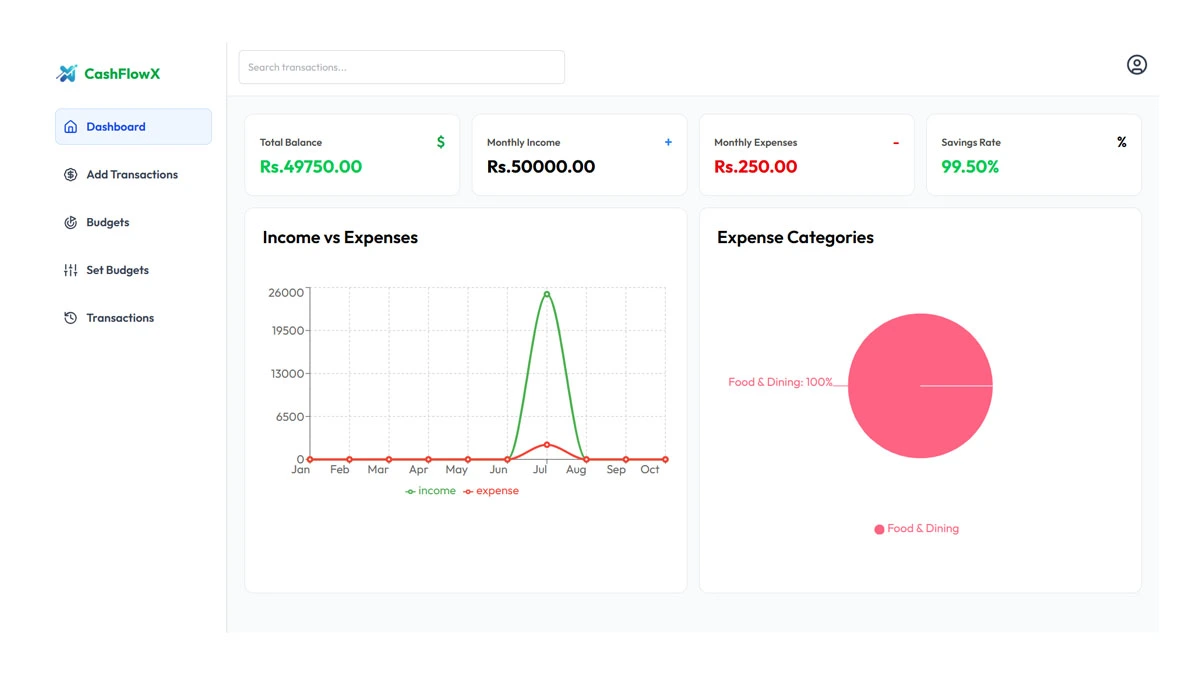
Task: Click the 99.50% savings rate value
Action: point(970,167)
